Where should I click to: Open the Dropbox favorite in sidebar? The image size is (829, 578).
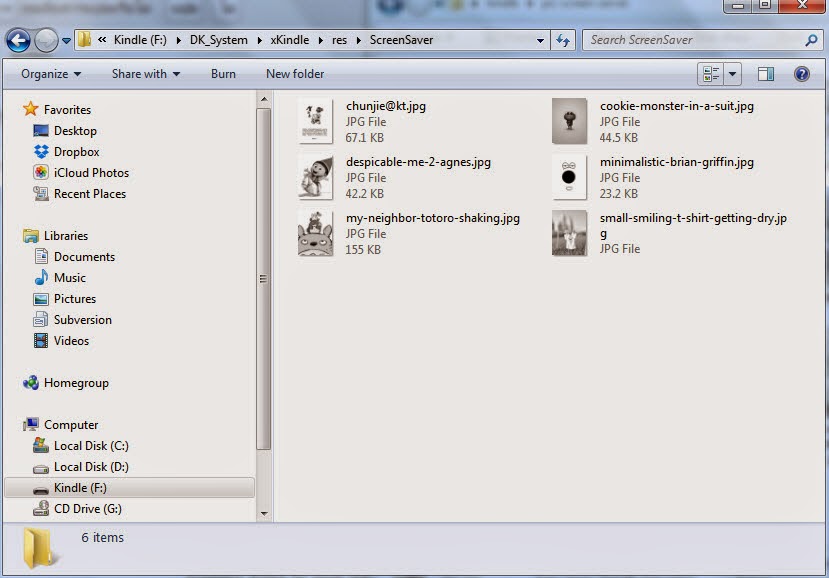click(x=76, y=152)
